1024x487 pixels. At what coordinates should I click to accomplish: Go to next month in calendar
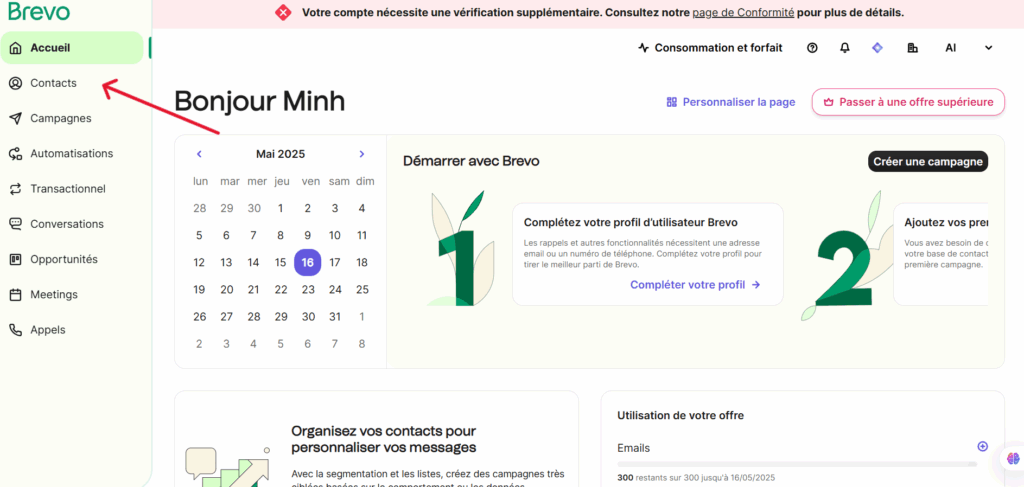click(362, 154)
